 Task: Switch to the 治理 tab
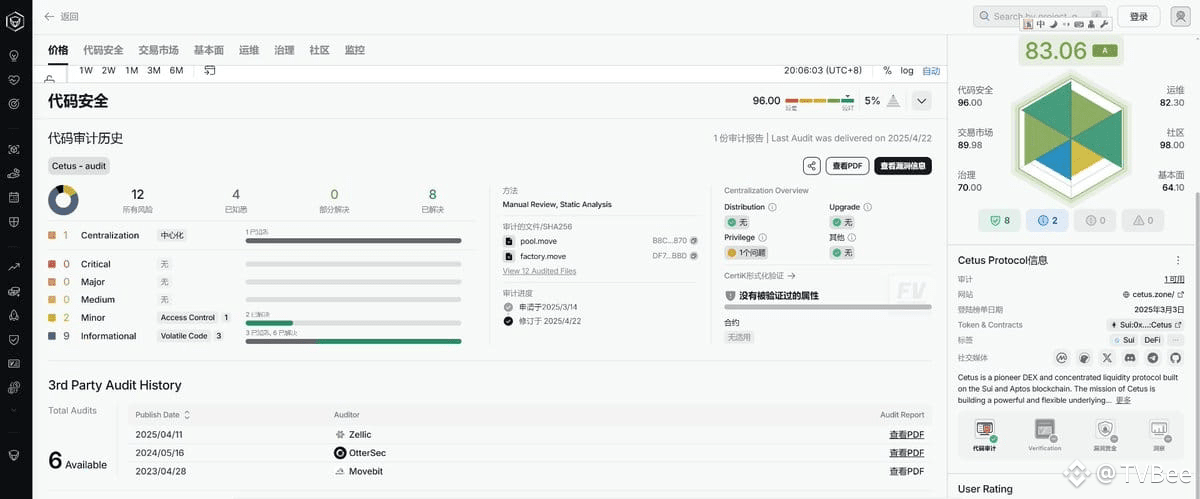(284, 50)
